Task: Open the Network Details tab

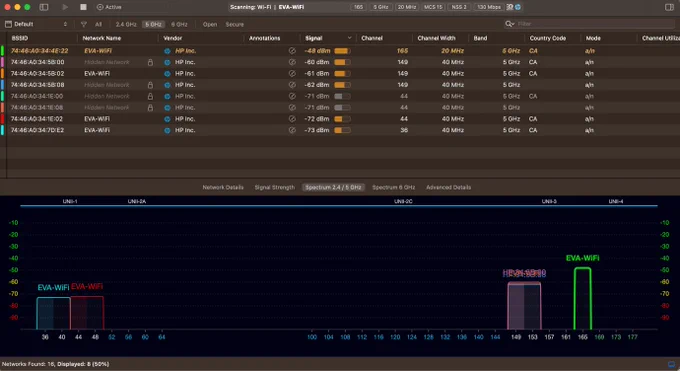Action: click(223, 187)
